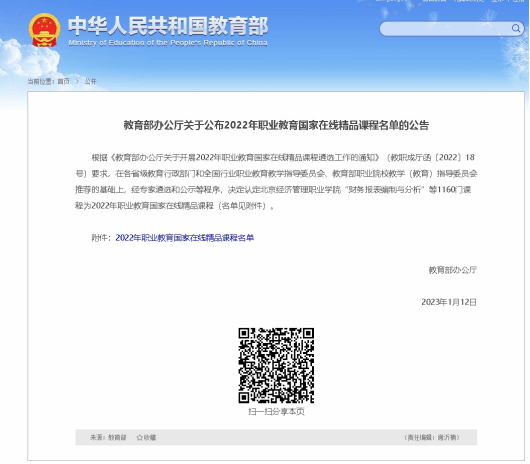Click the breadcrumb chevron separator arrow

[77, 81]
